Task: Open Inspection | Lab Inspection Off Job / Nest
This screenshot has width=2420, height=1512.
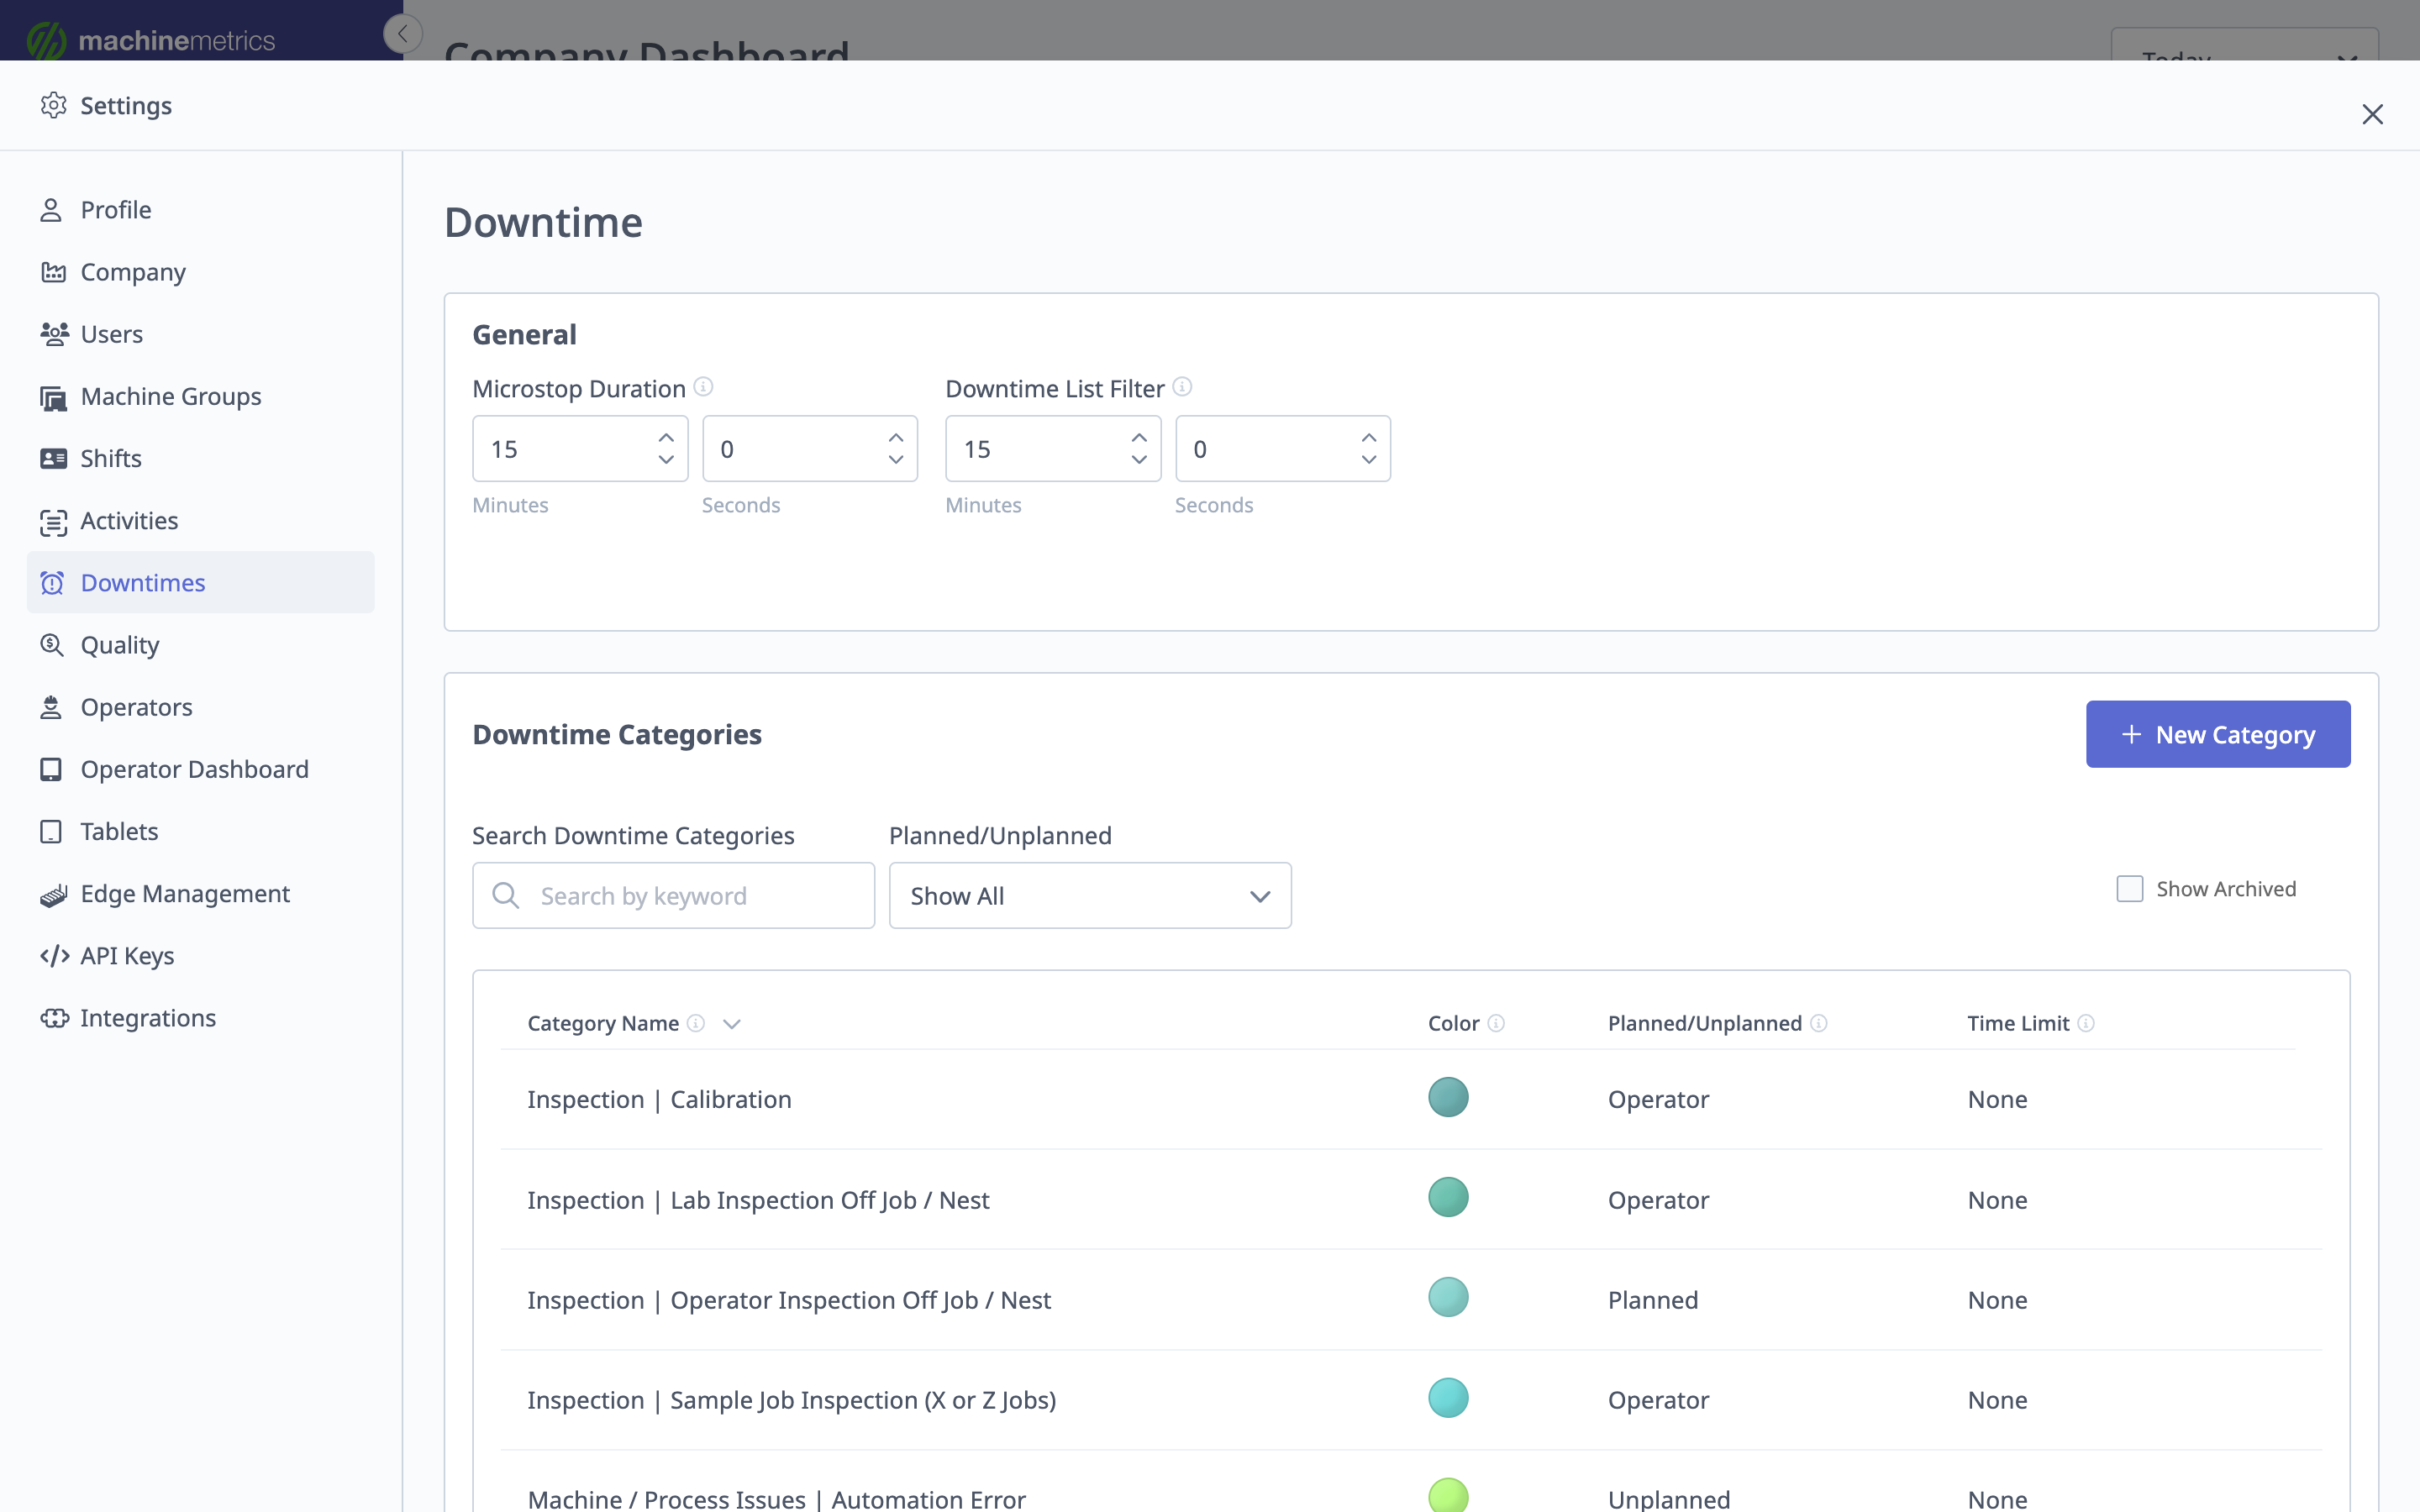Action: (1411, 1199)
